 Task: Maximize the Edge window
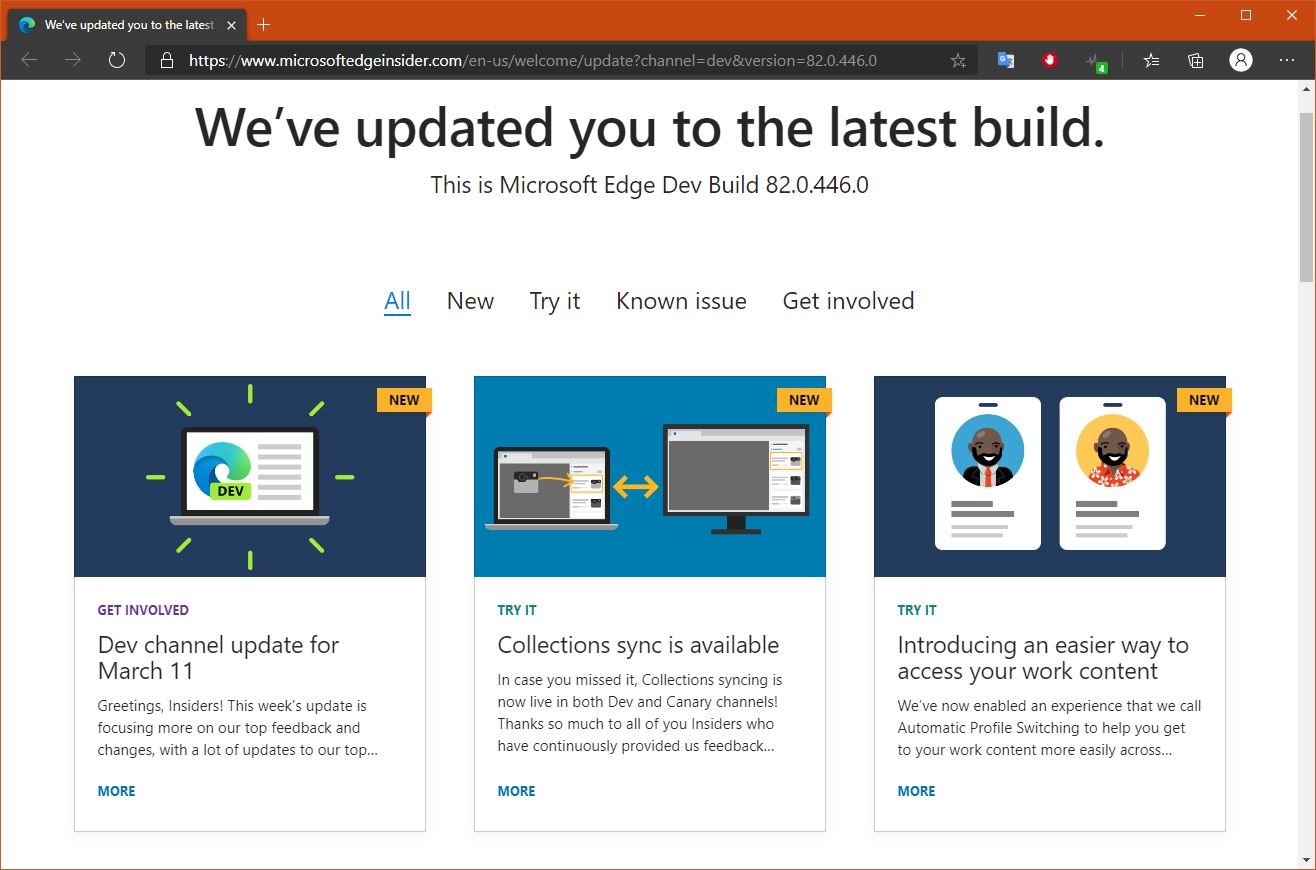point(1246,15)
